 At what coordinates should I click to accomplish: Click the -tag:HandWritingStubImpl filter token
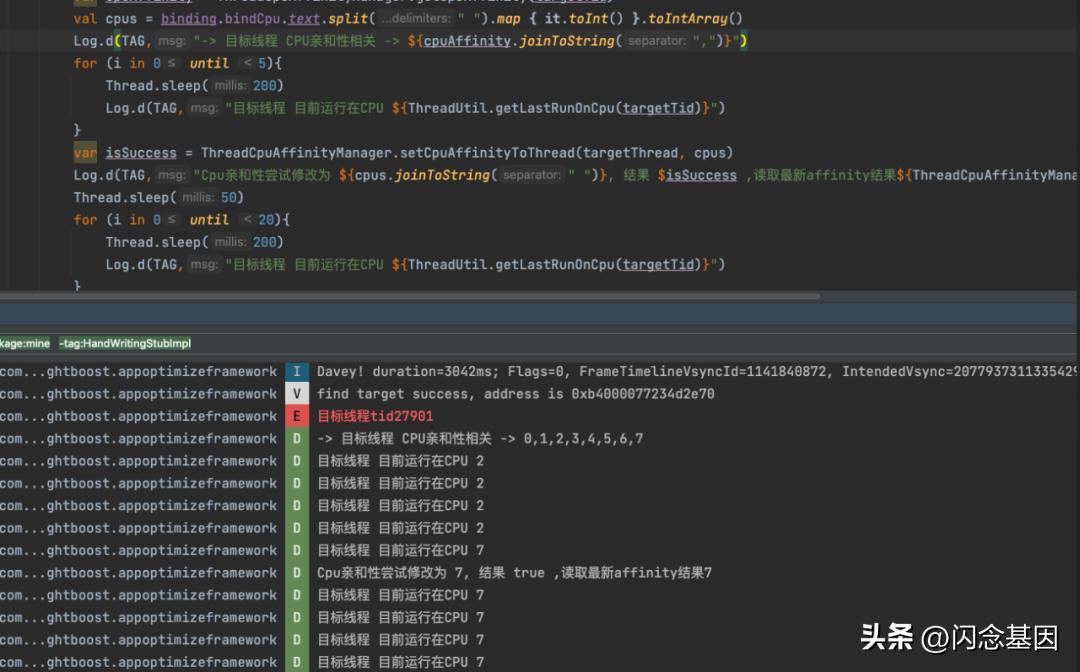125,343
